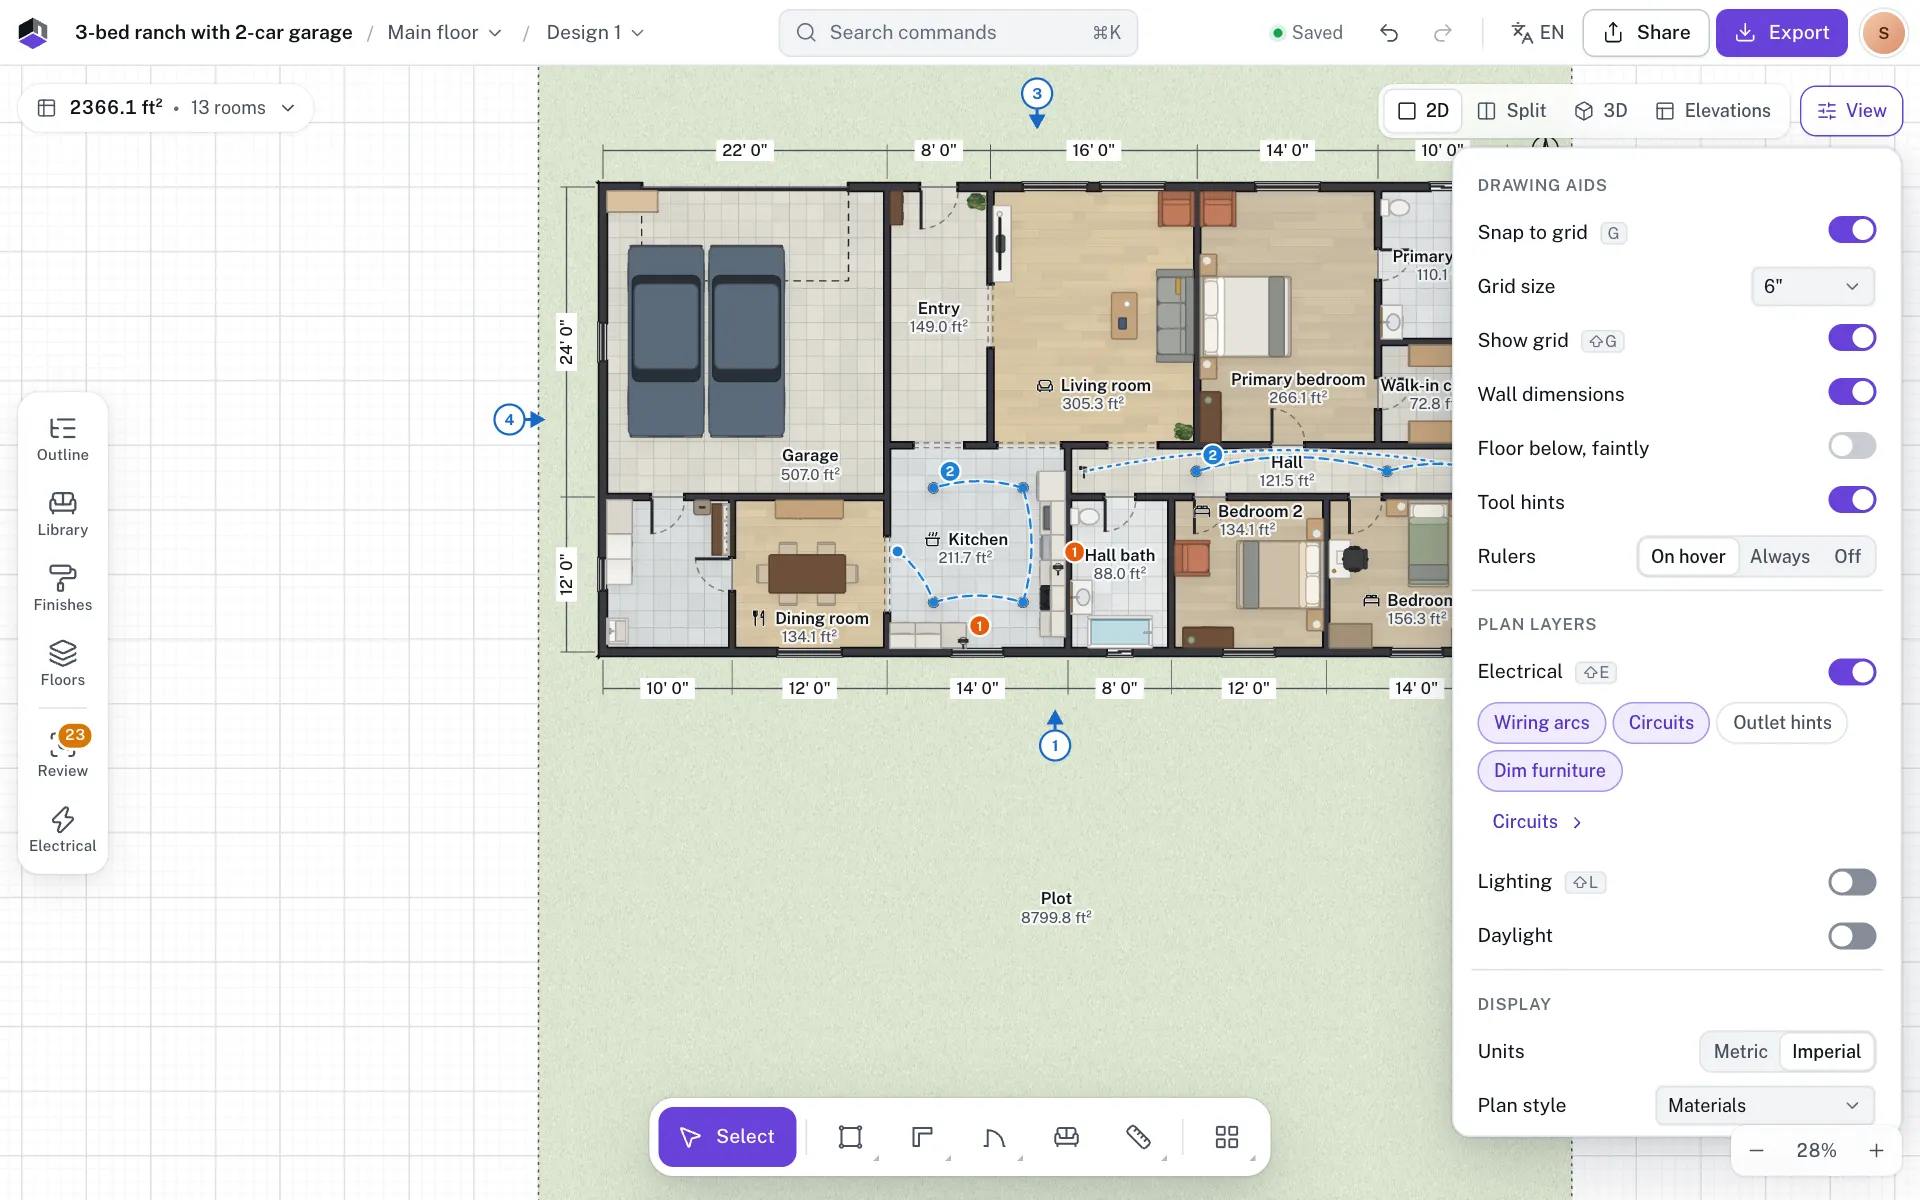1920x1200 pixels.
Task: Turn off Tool hints switch
Action: [1852, 500]
